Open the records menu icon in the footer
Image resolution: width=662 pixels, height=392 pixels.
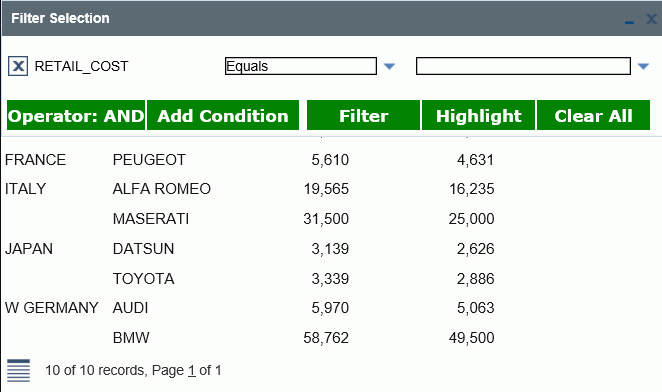click(19, 370)
